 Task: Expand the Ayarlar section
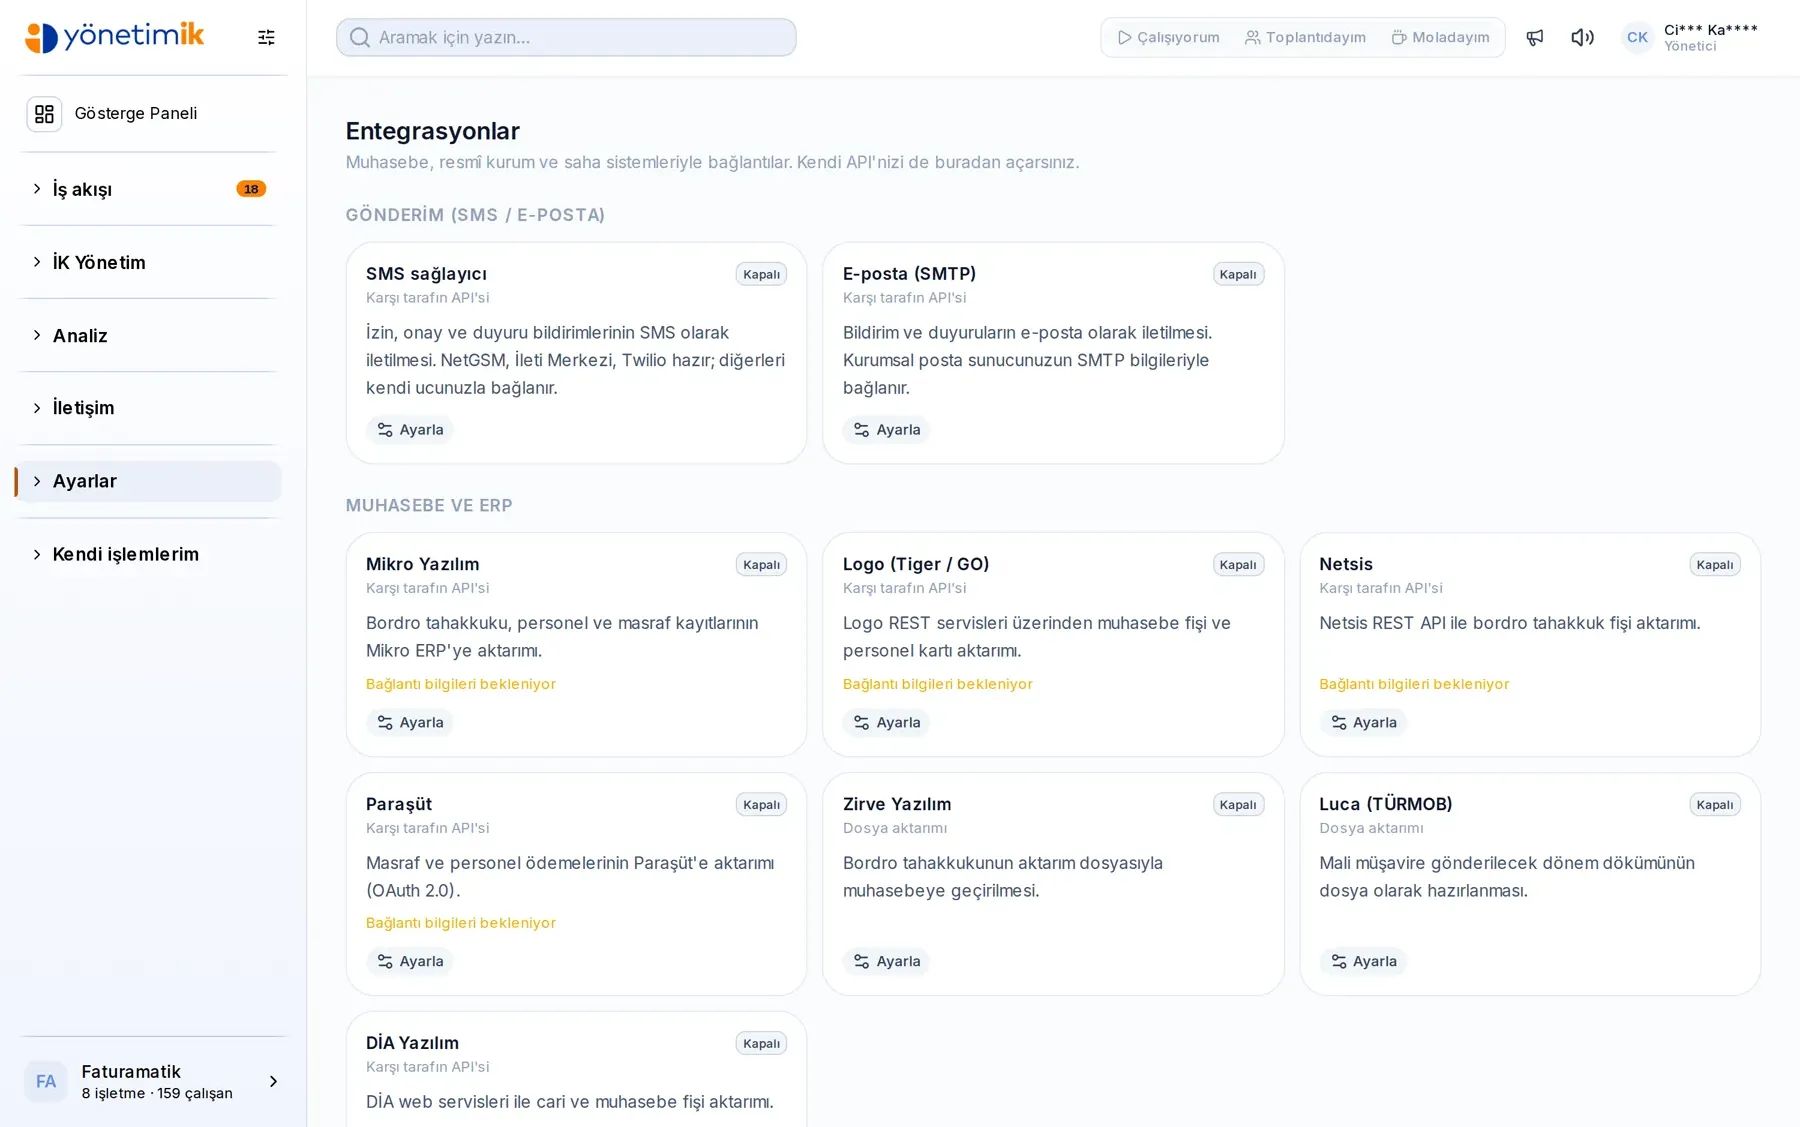pos(148,481)
